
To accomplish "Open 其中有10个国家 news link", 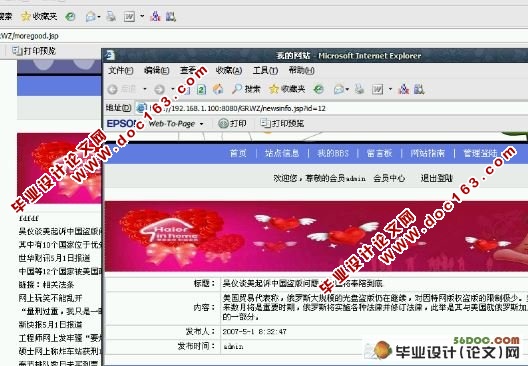I will point(60,244).
